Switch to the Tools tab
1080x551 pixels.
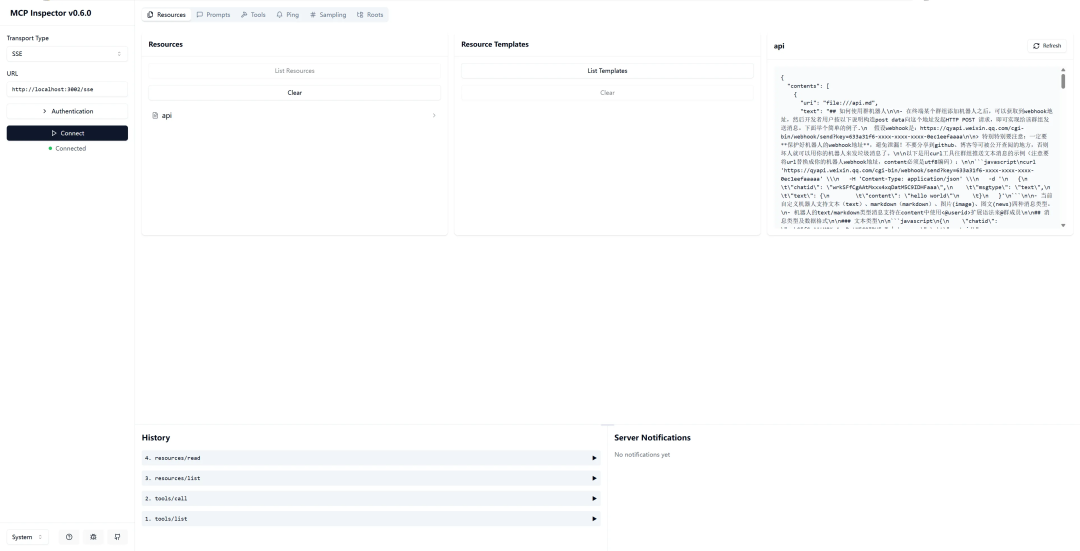point(253,14)
